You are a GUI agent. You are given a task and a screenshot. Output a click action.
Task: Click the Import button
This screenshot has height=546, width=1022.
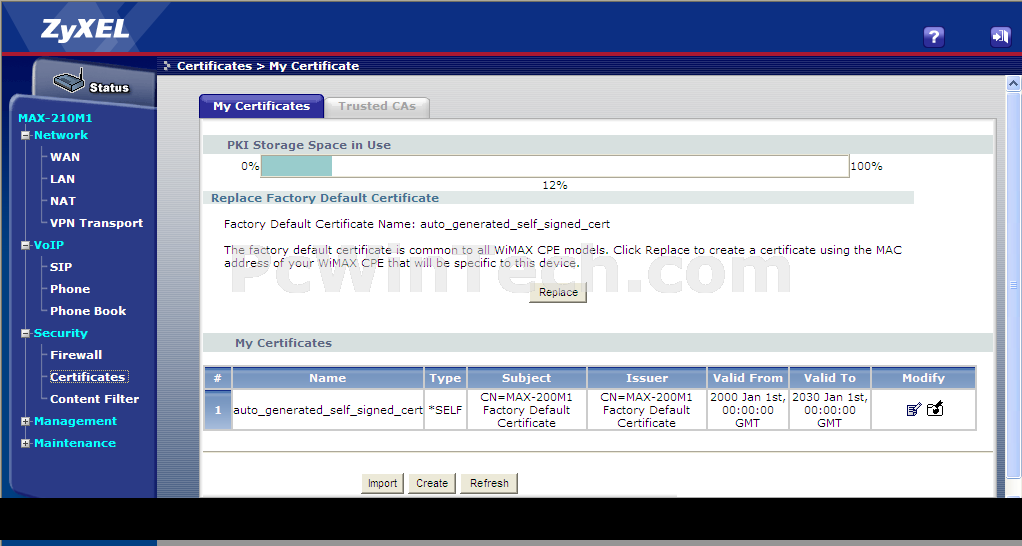[382, 483]
